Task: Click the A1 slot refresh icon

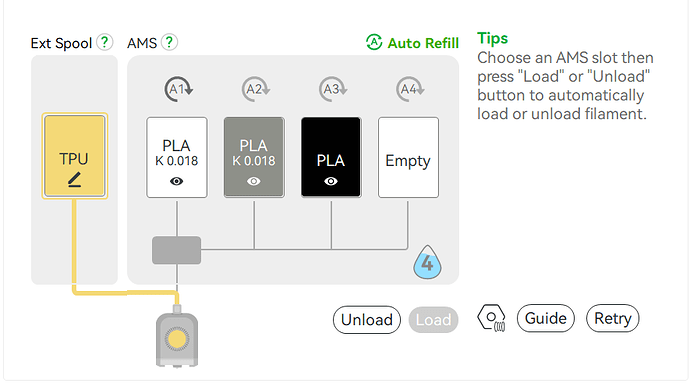Action: 178,89
